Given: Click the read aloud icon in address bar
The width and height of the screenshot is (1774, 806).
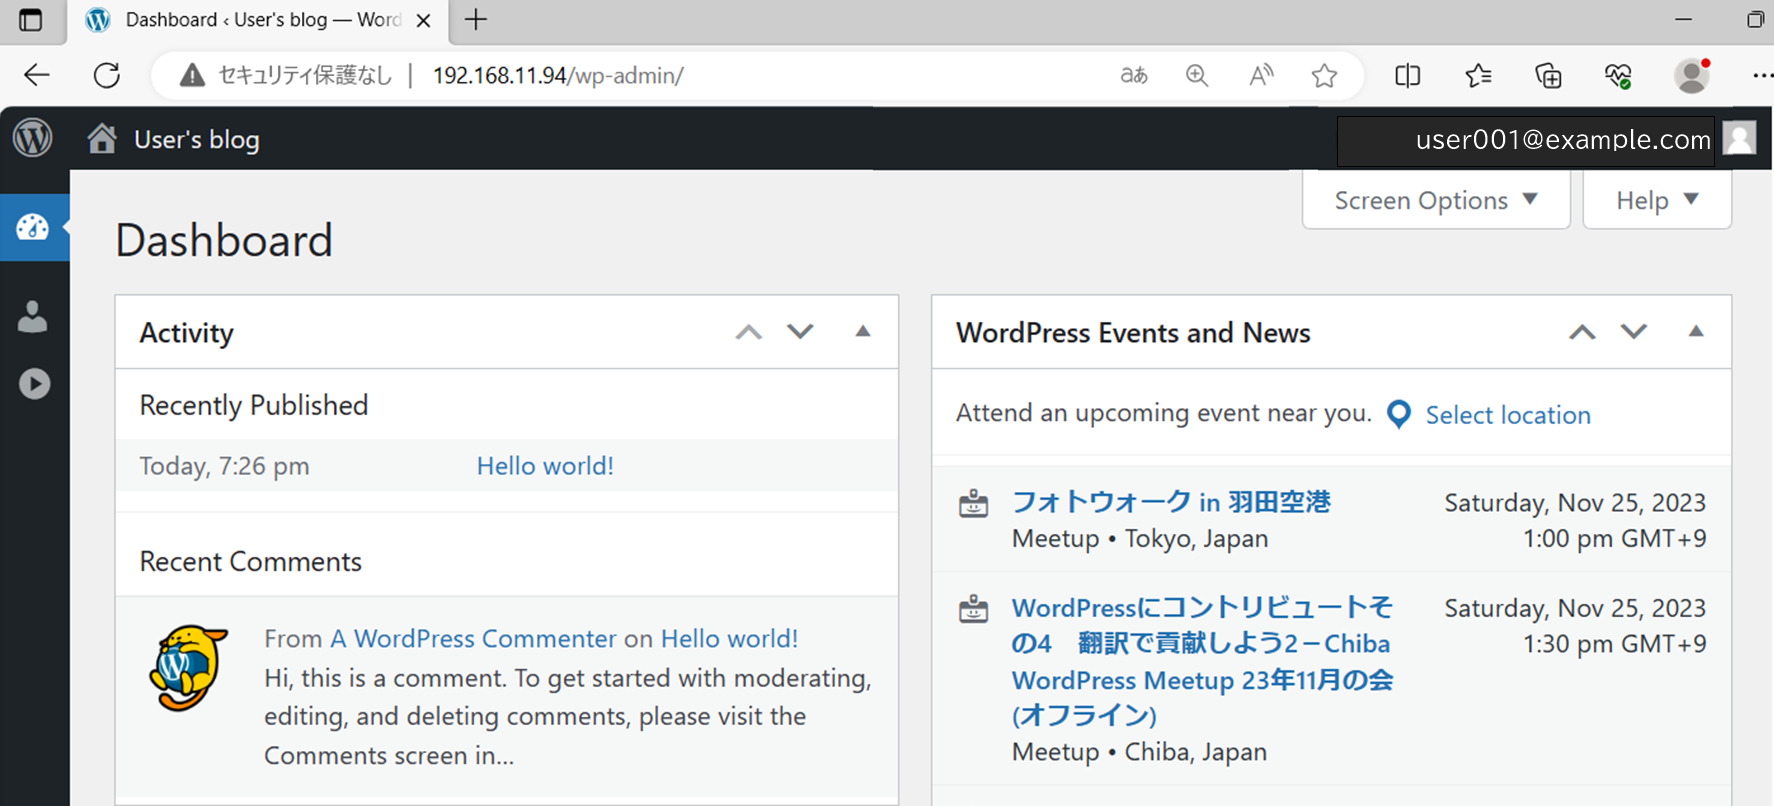Looking at the screenshot, I should pos(1261,75).
